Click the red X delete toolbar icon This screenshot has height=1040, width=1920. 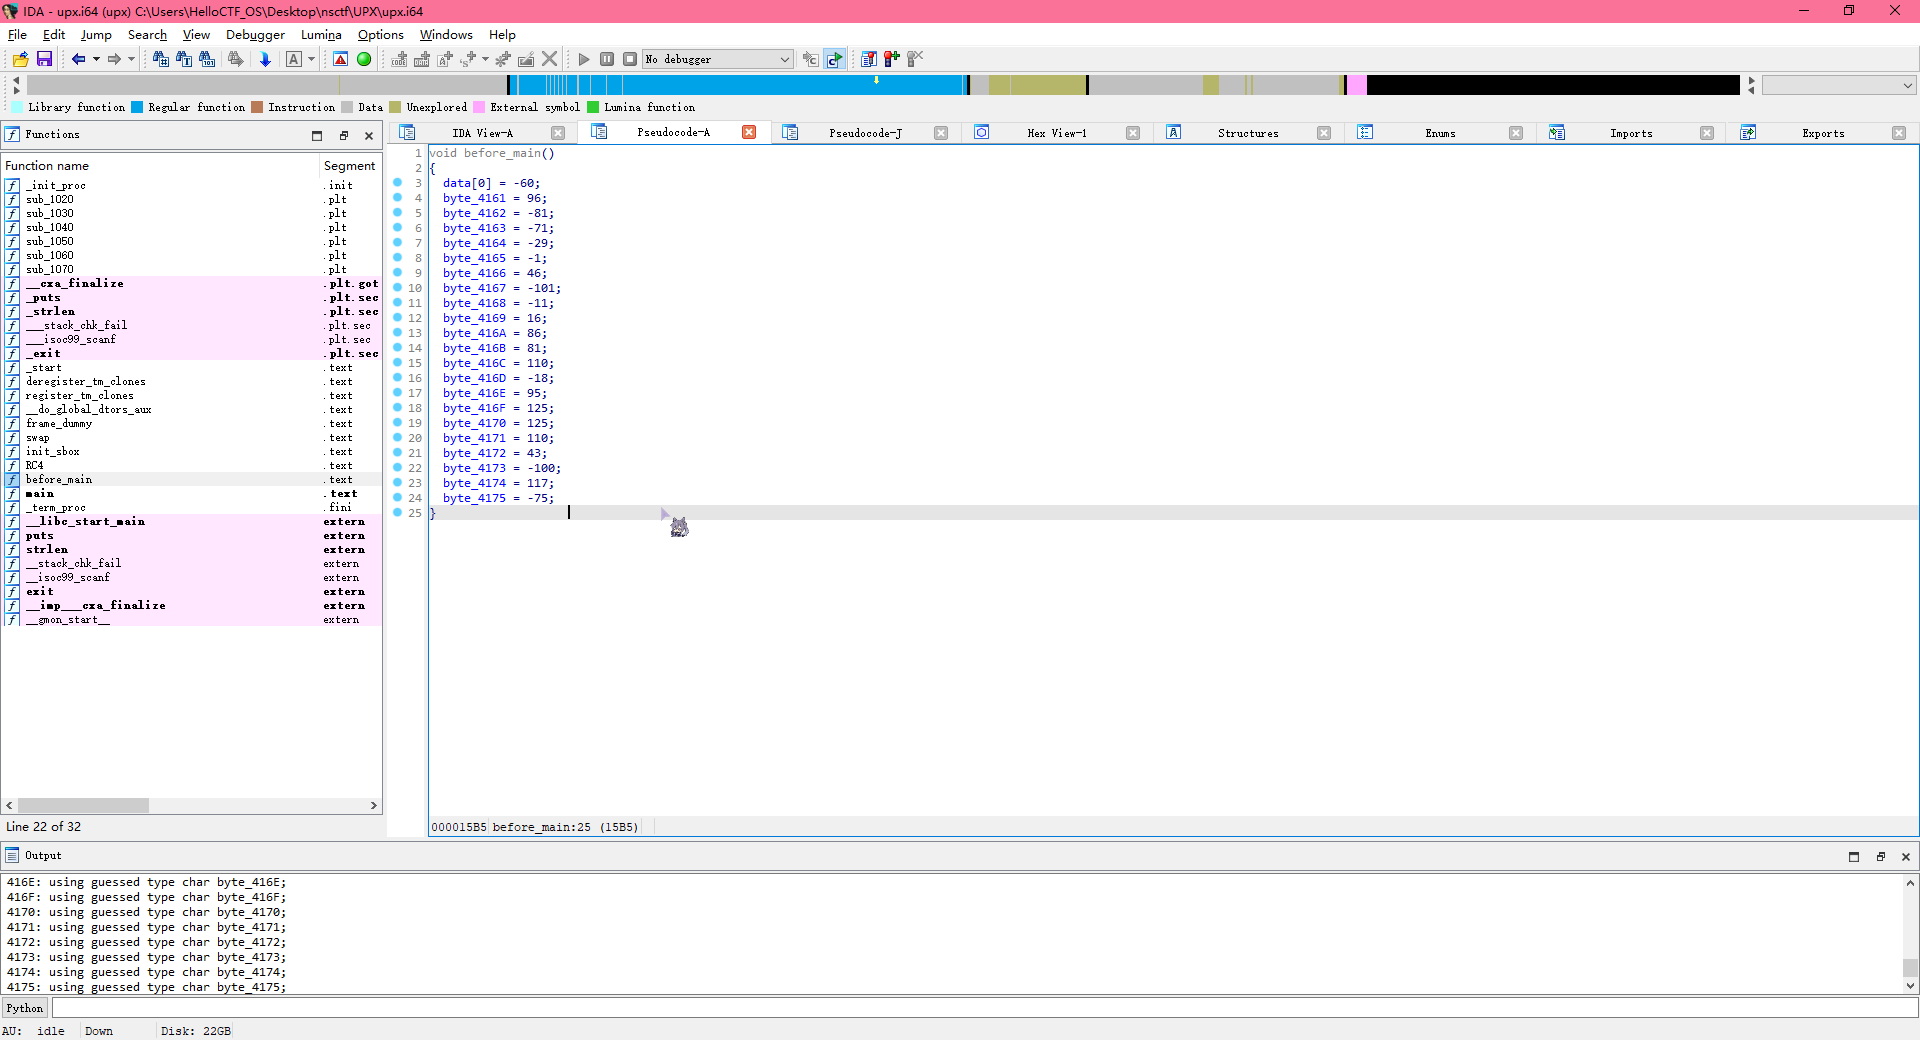[549, 60]
